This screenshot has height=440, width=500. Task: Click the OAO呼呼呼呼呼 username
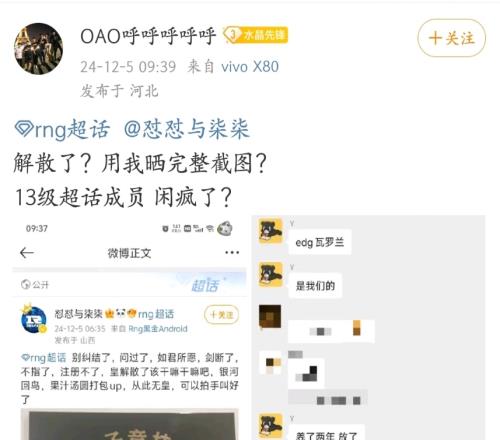pyautogui.click(x=148, y=36)
